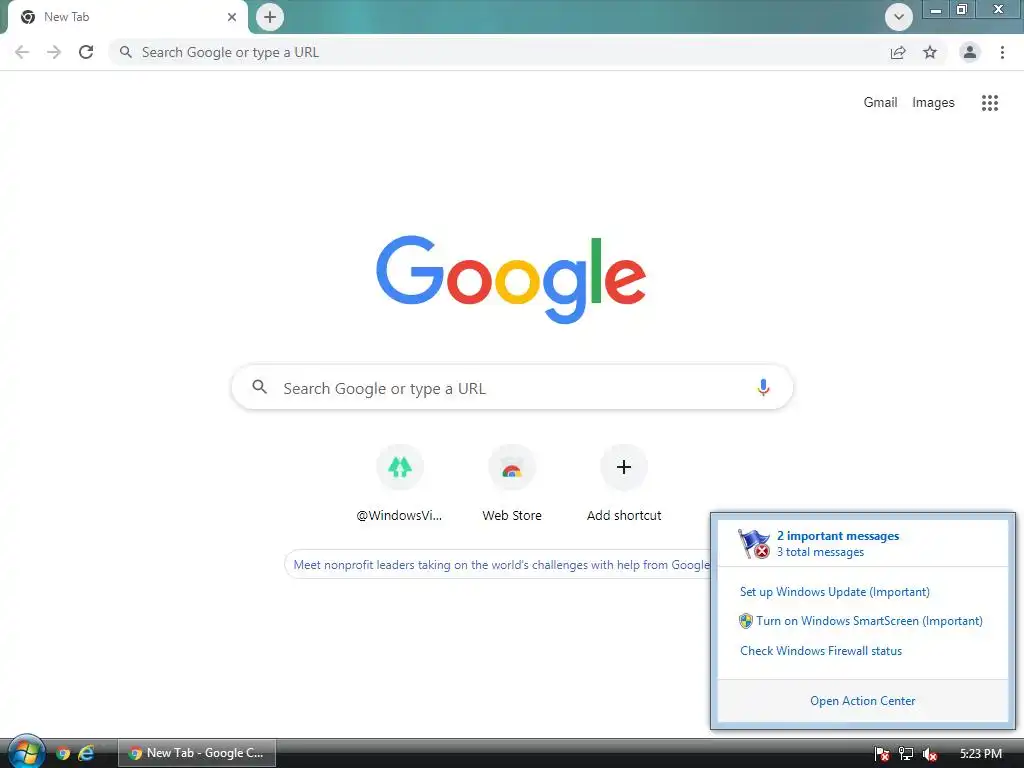
Task: Click the 5:23 PM taskbar clock
Action: click(981, 754)
